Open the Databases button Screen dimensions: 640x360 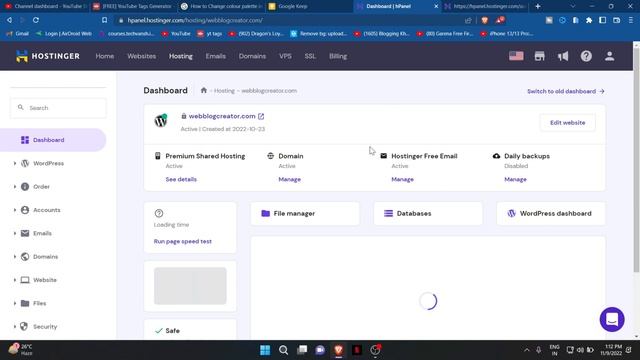point(428,213)
